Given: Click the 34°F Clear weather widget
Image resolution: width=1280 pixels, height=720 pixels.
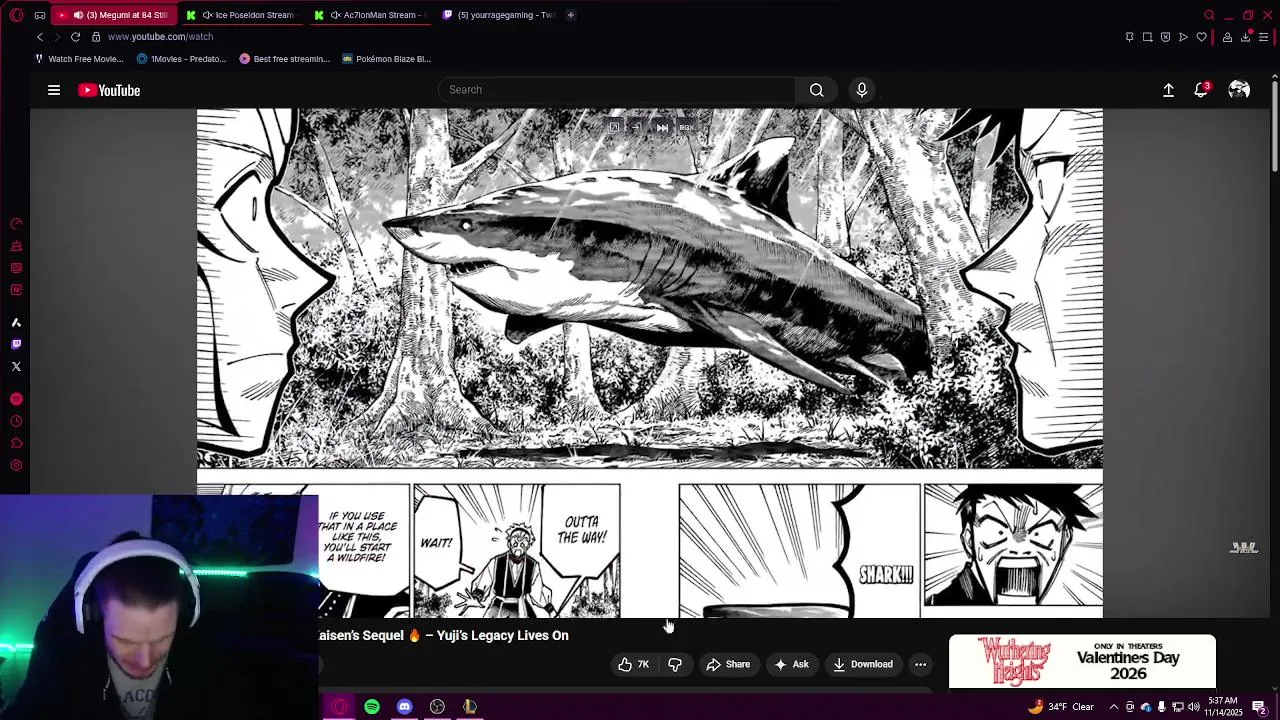Looking at the screenshot, I should tap(1059, 707).
